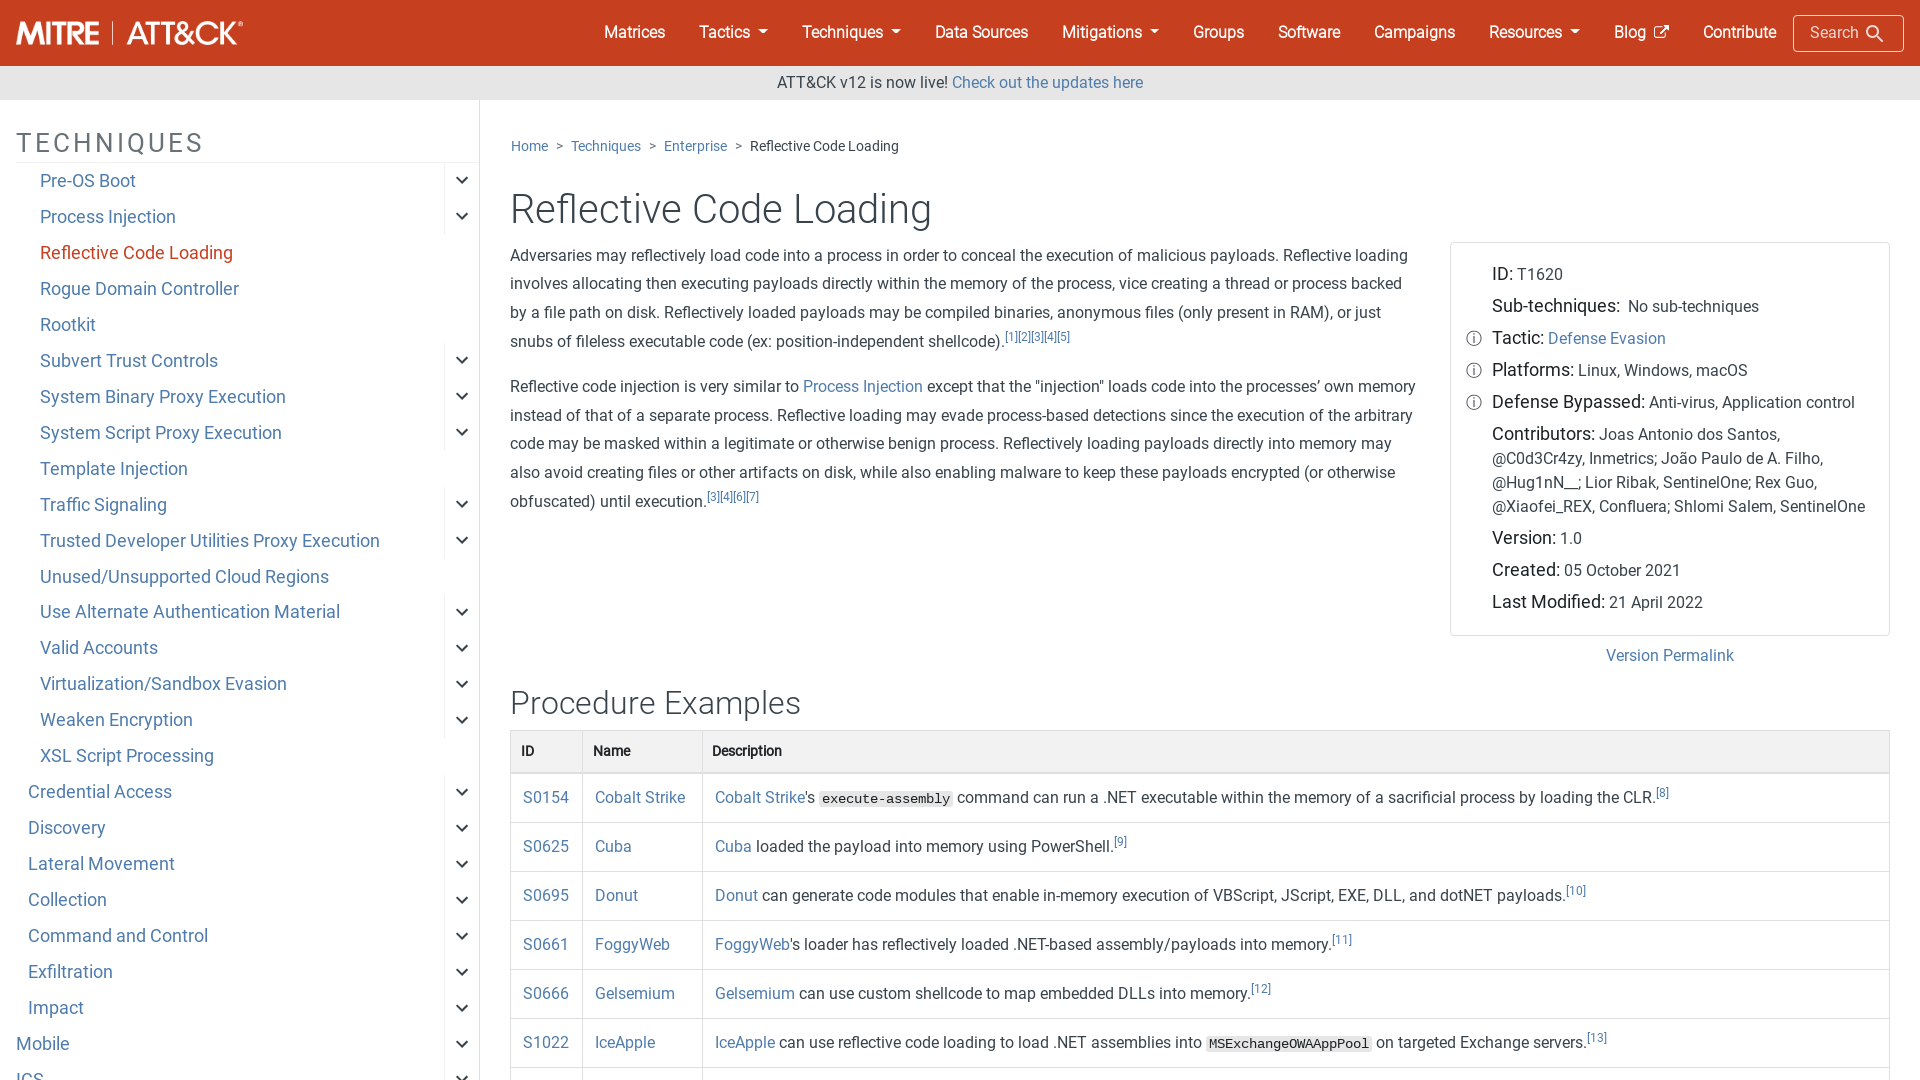Expand the Weaken Encryption chevron
1920x1080 pixels.
tap(462, 720)
